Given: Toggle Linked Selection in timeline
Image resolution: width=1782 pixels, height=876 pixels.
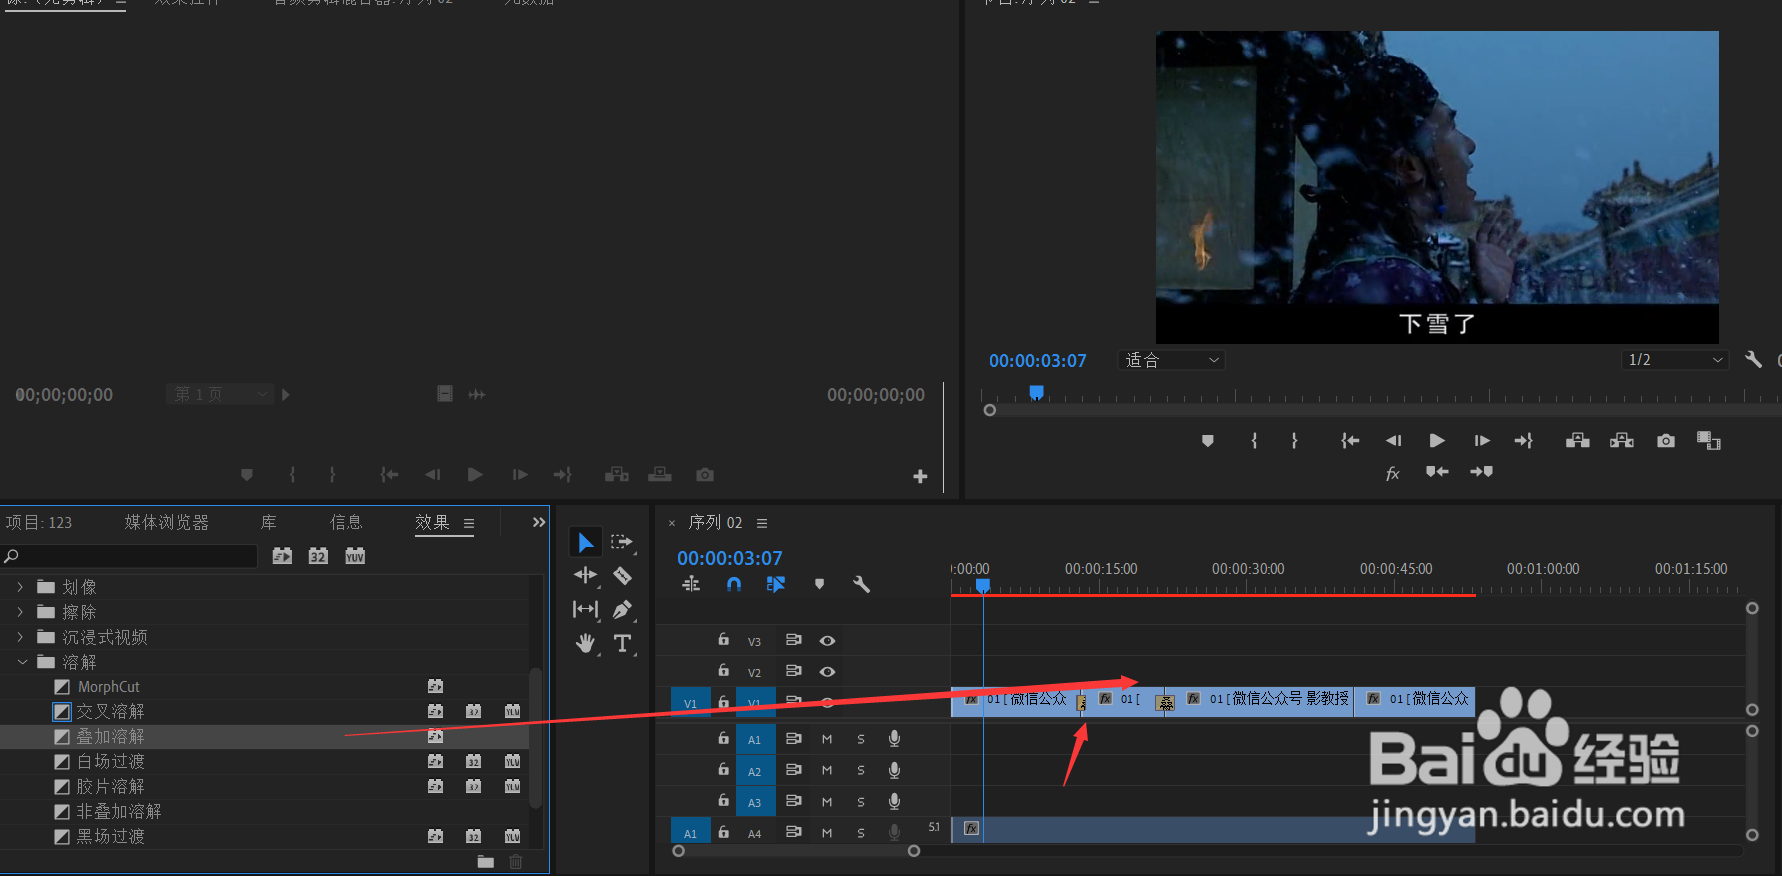Looking at the screenshot, I should [x=776, y=584].
